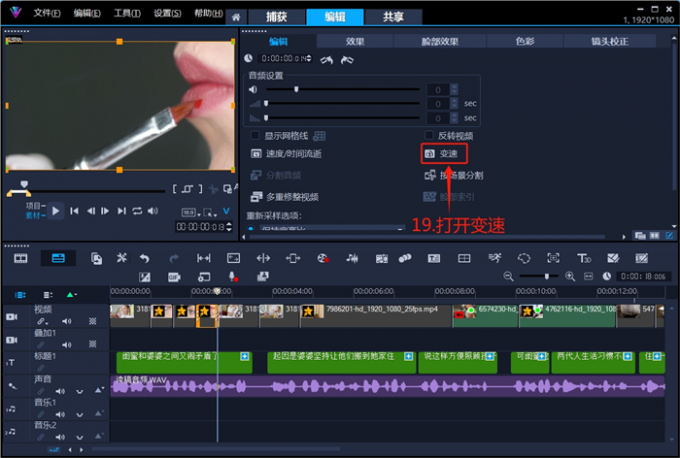Expand the 重新采样选项 dropdown

tap(400, 228)
